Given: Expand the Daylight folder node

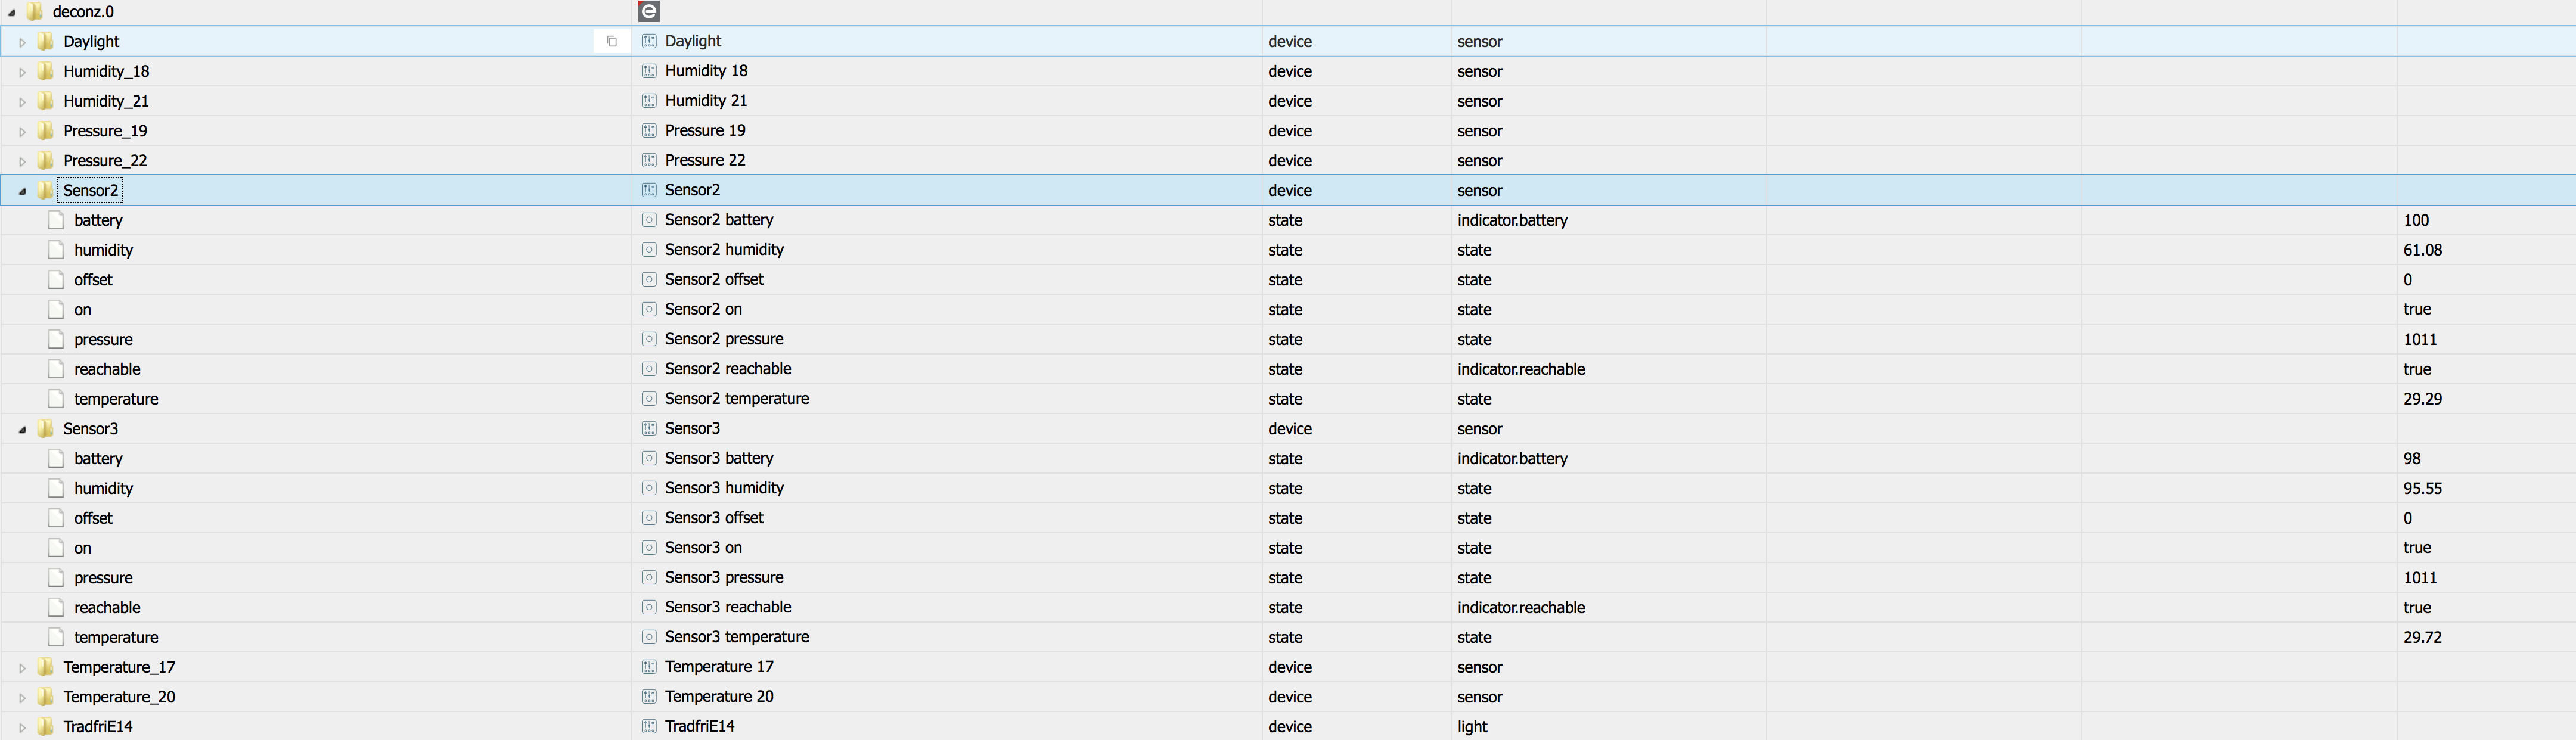Looking at the screenshot, I should point(22,42).
